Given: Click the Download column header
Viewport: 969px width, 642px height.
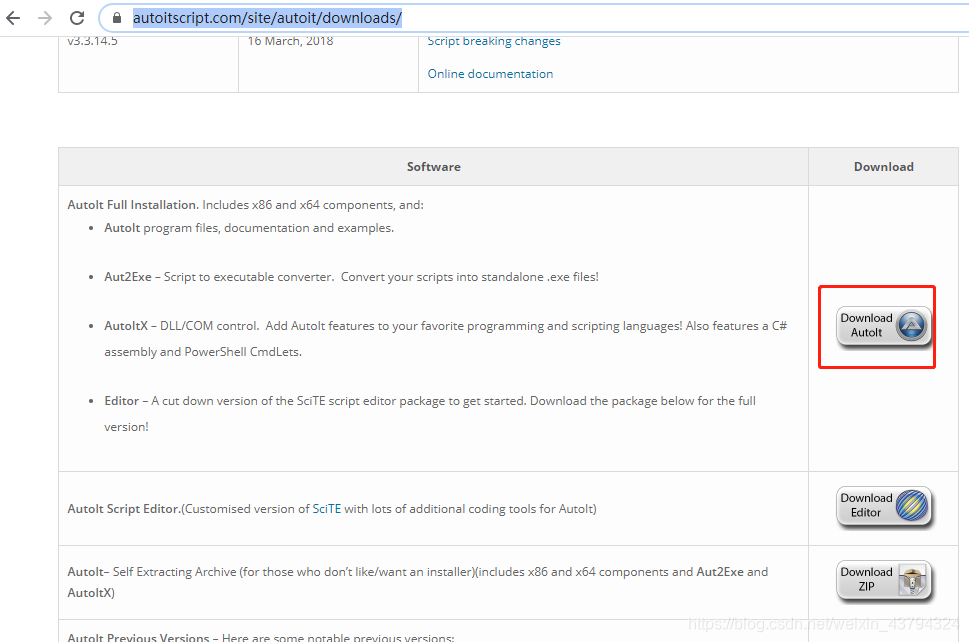Looking at the screenshot, I should coord(884,167).
